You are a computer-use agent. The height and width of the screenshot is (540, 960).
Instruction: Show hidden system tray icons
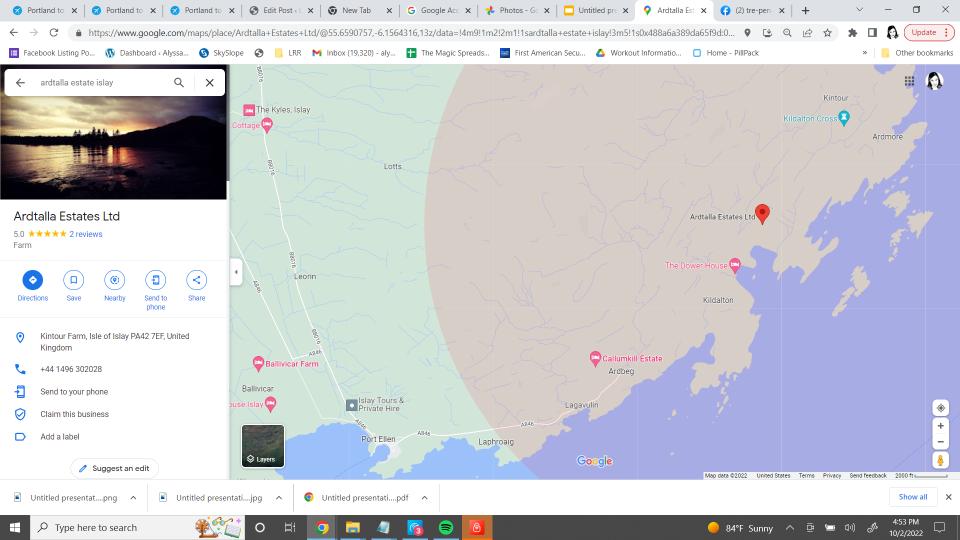pyautogui.click(x=790, y=528)
